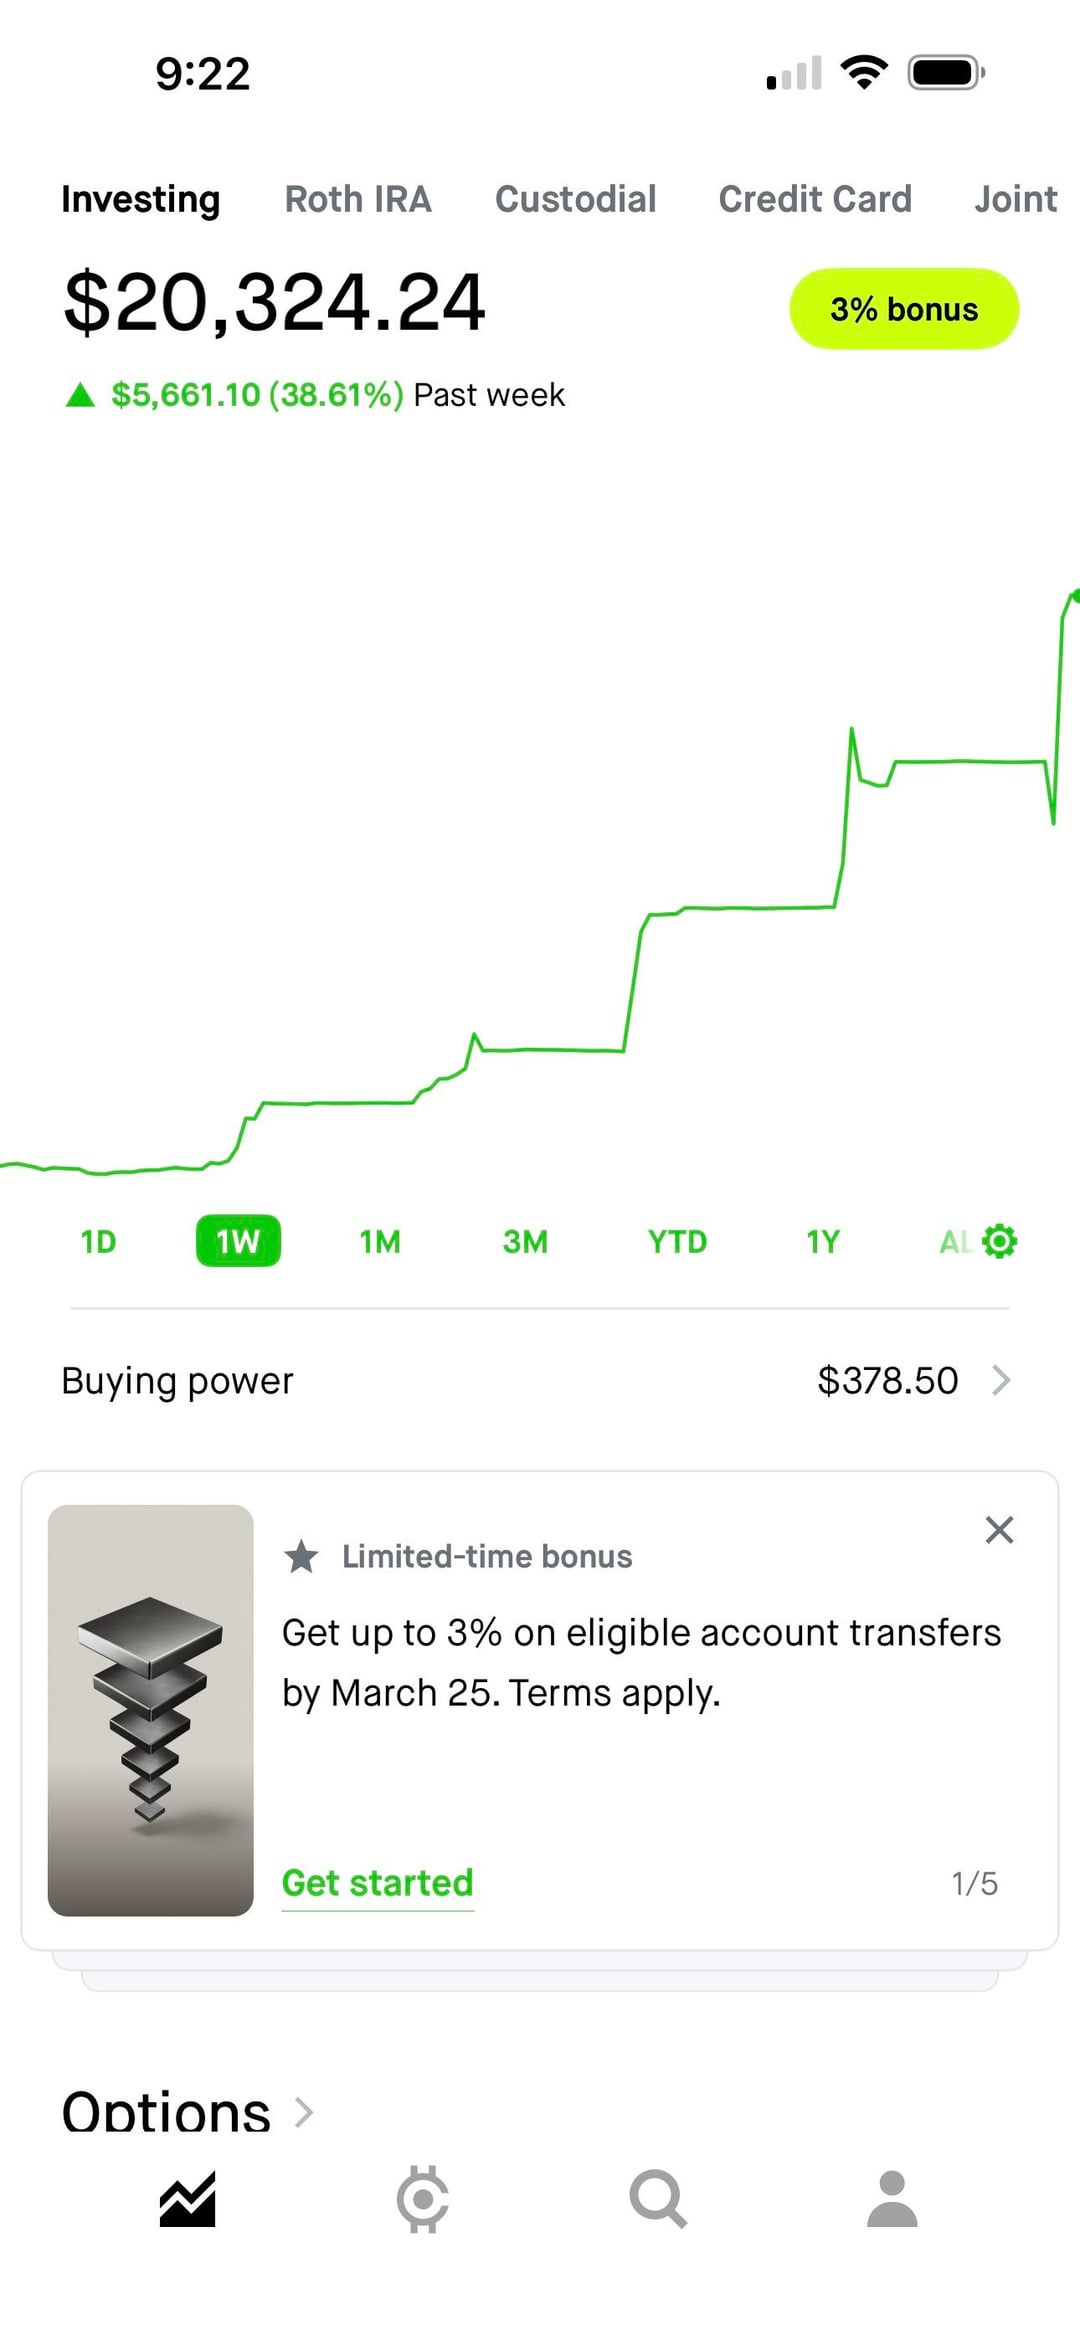Open the investing chart tab icon
Screen dimensions: 1080x2340
click(x=188, y=2199)
